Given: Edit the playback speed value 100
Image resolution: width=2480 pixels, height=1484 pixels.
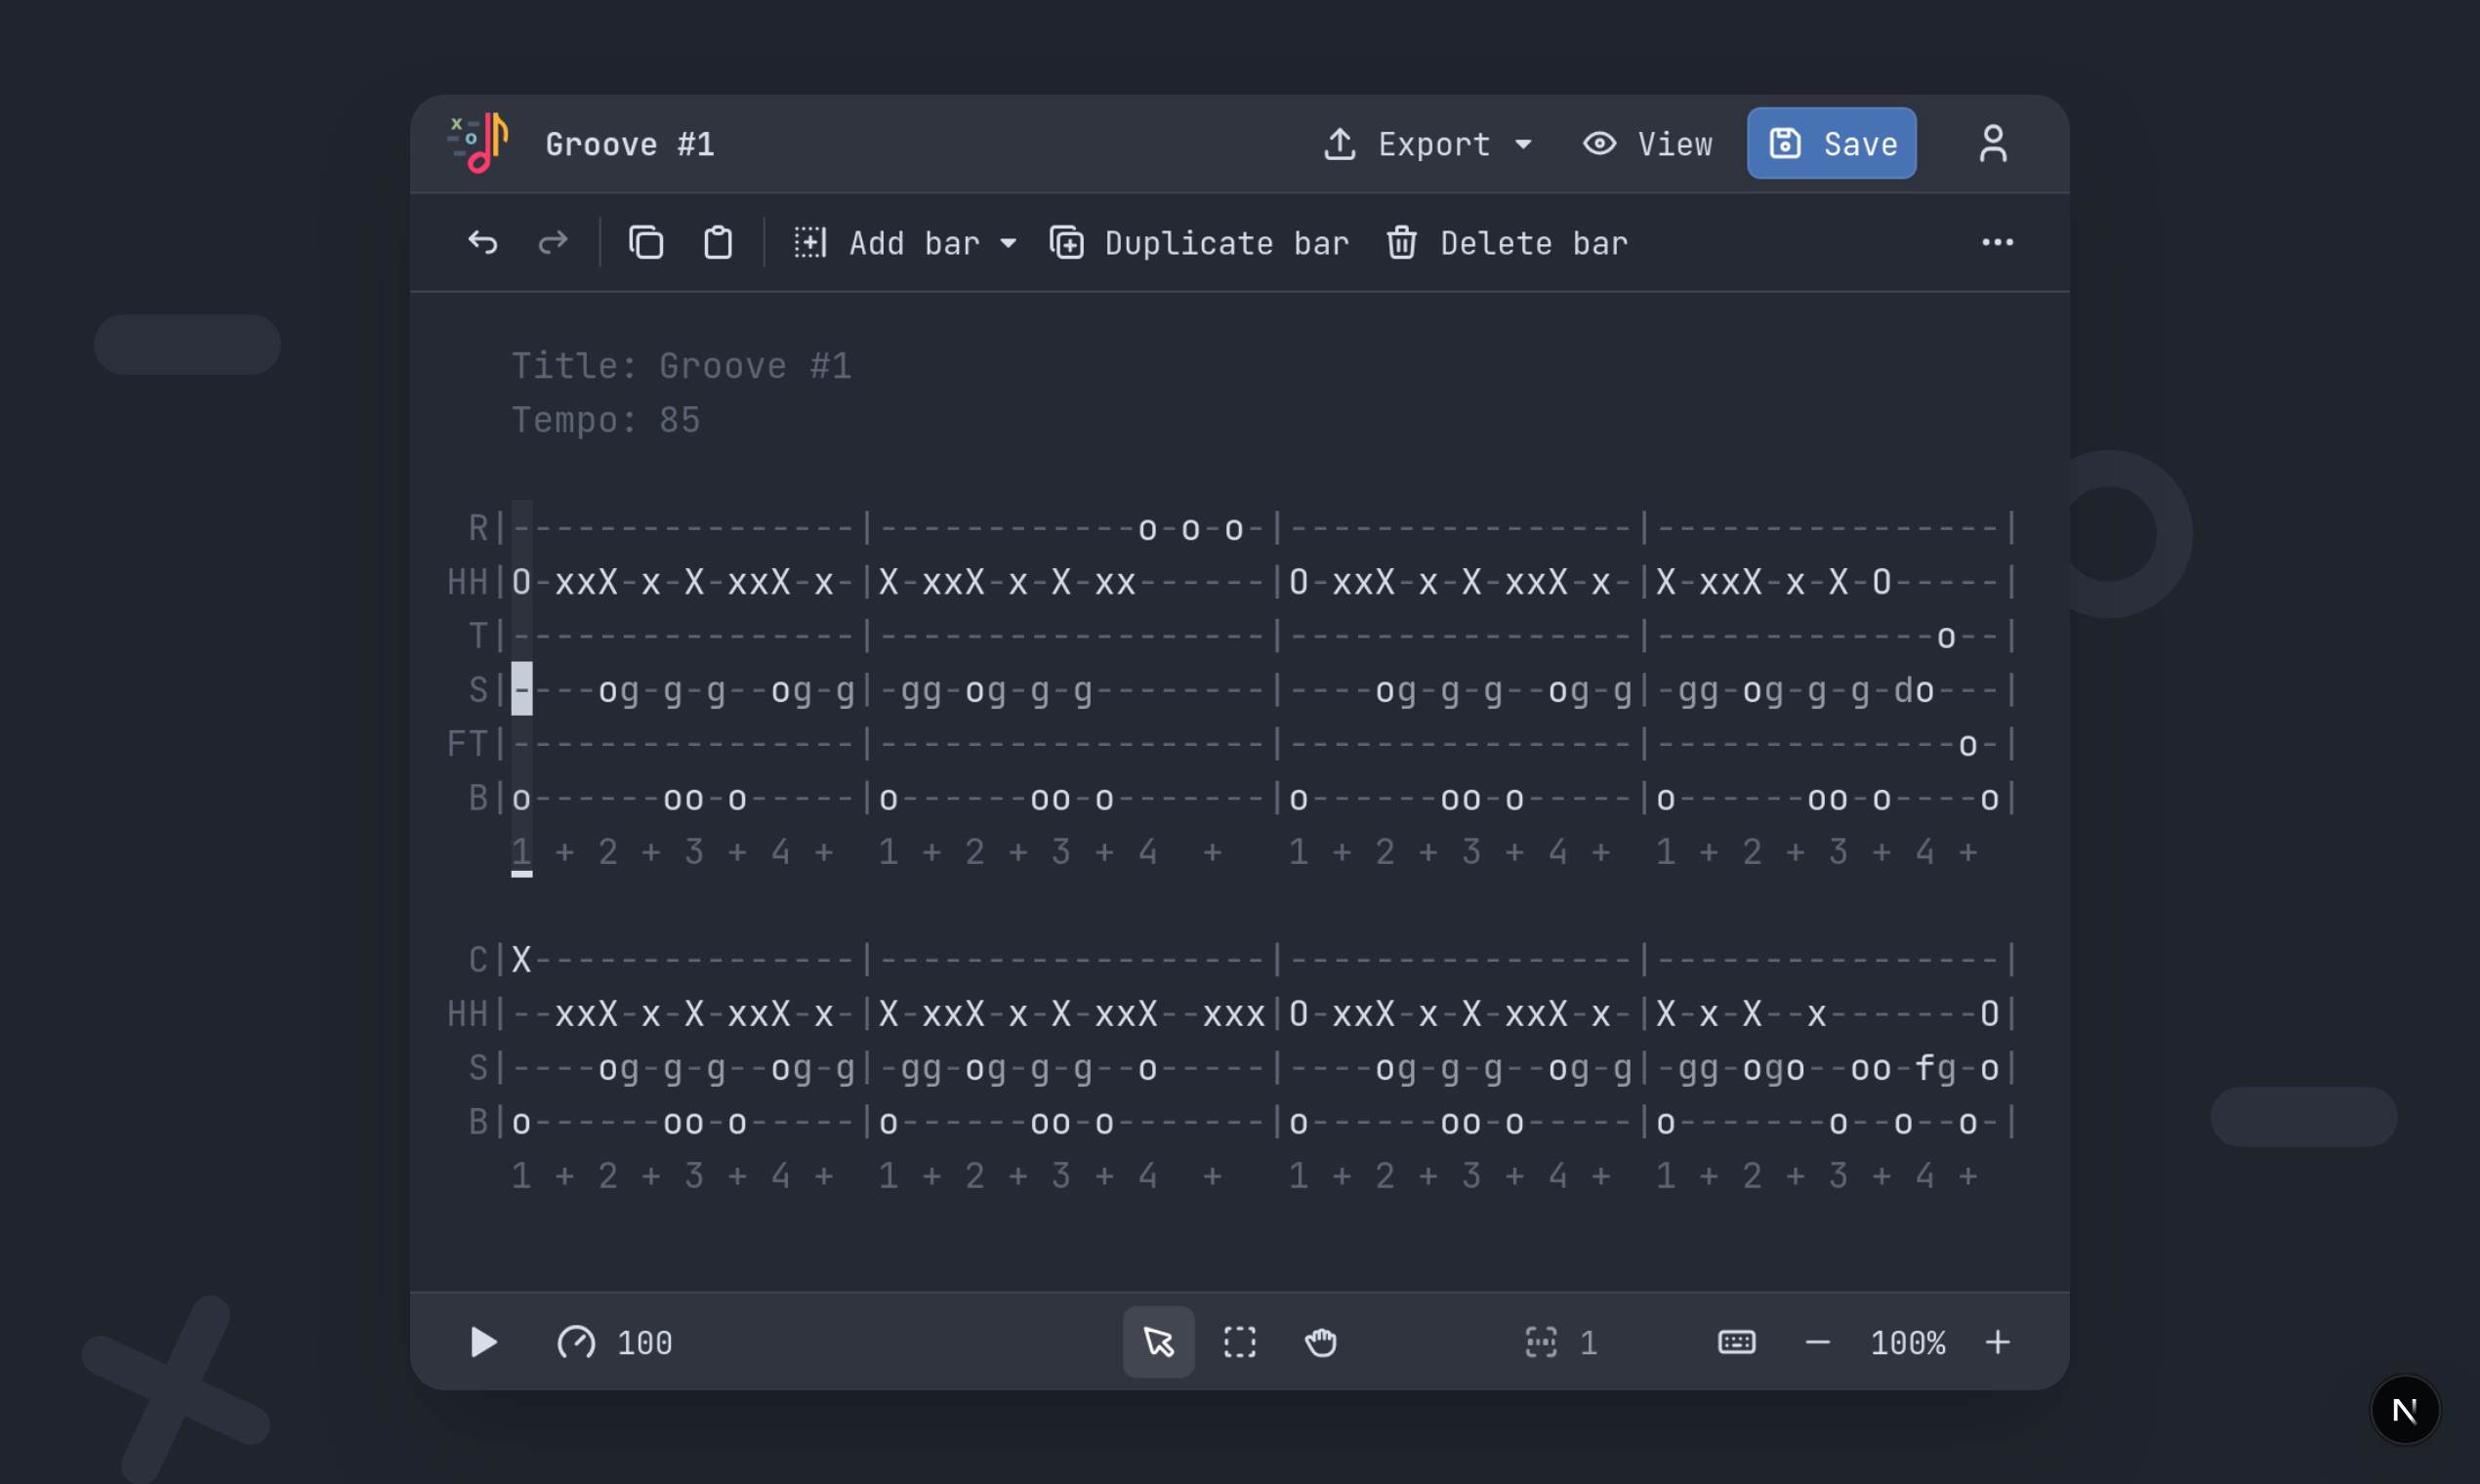Looking at the screenshot, I should coord(644,1343).
